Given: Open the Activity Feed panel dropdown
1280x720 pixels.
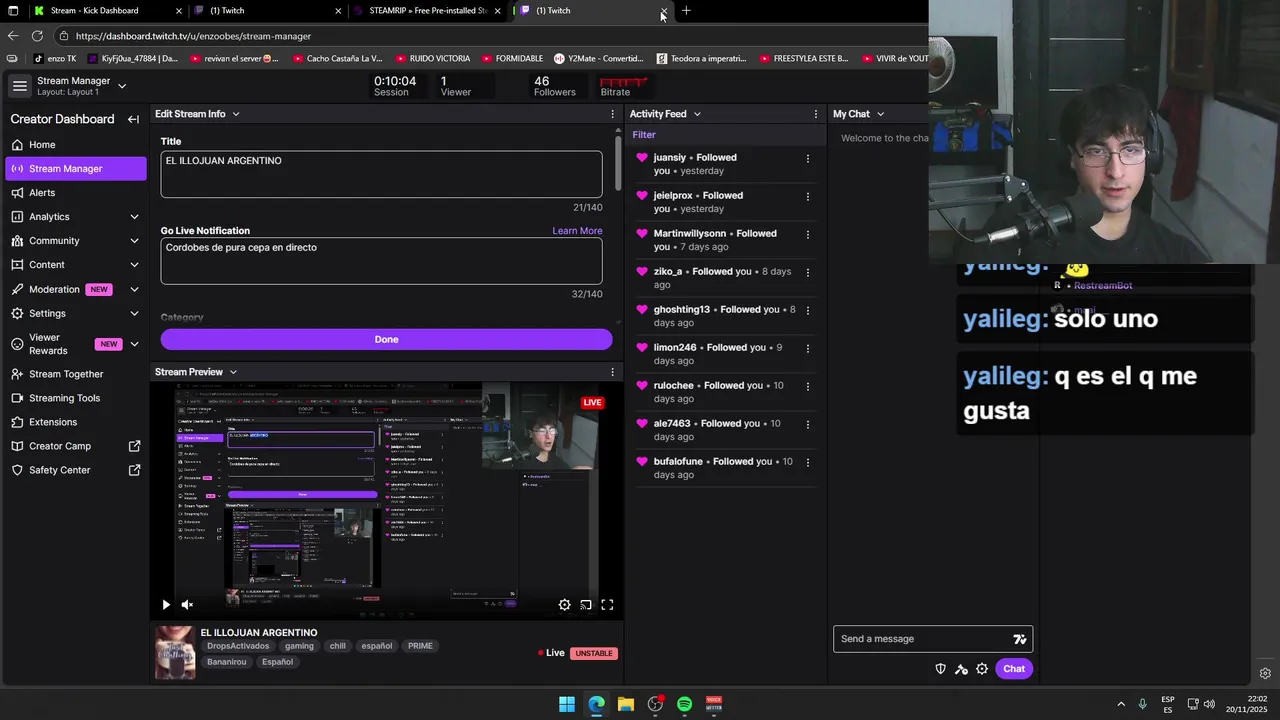Looking at the screenshot, I should tap(697, 114).
